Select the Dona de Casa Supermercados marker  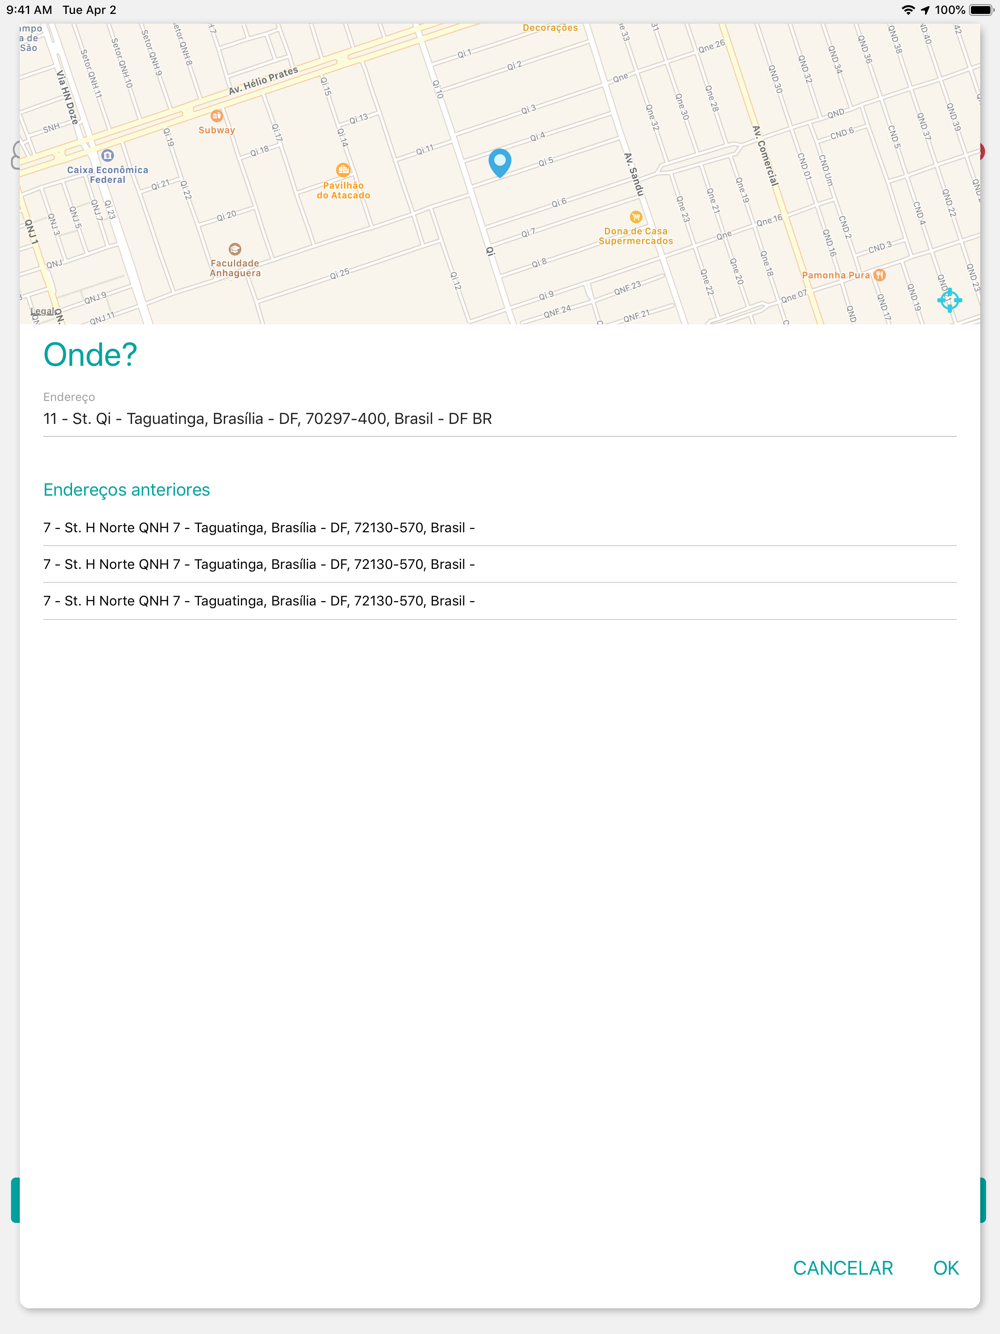point(636,217)
